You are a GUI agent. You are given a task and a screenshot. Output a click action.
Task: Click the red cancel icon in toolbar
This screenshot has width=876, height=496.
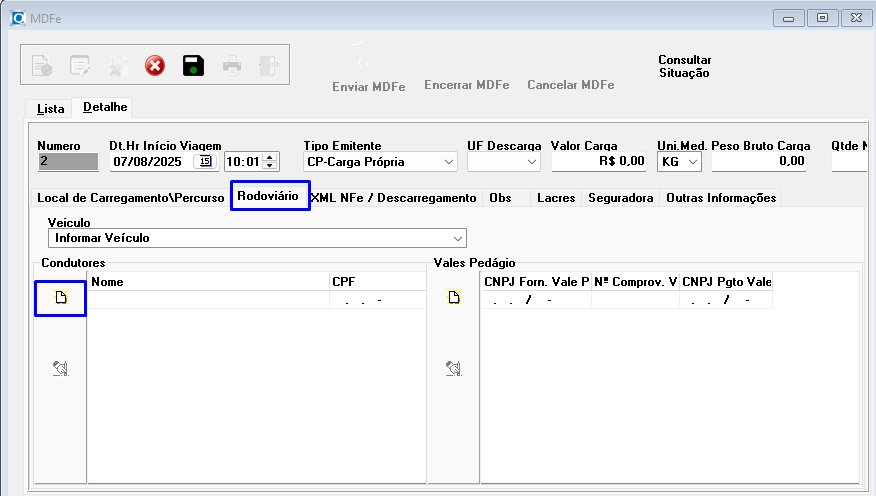pos(155,66)
